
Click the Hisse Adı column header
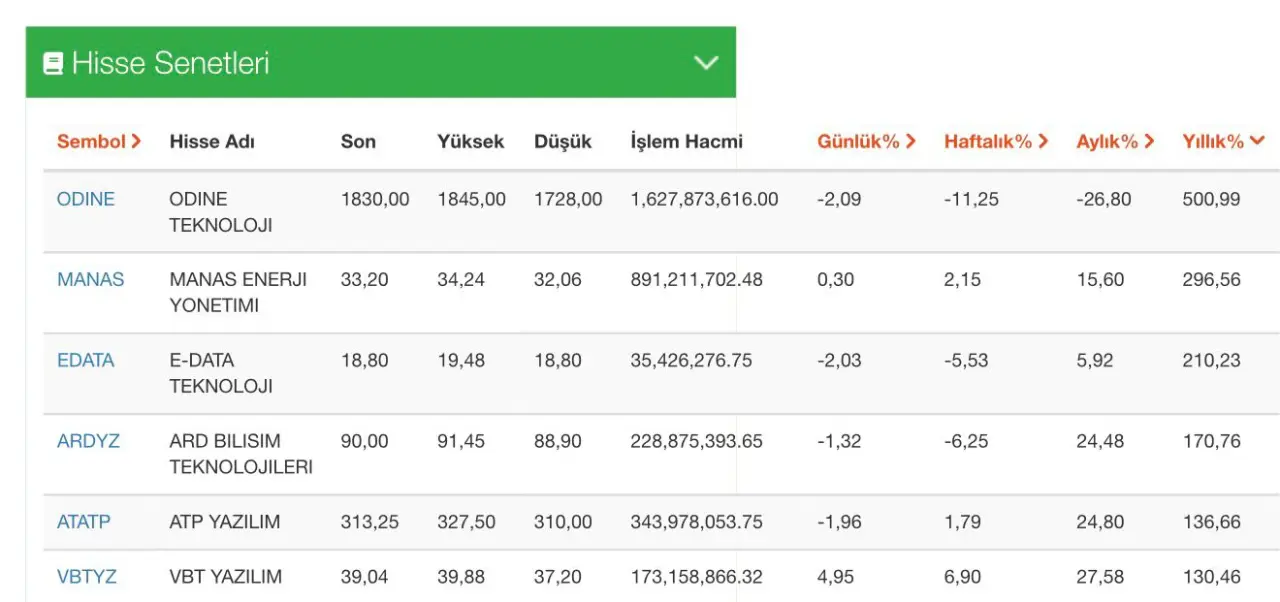(x=212, y=141)
